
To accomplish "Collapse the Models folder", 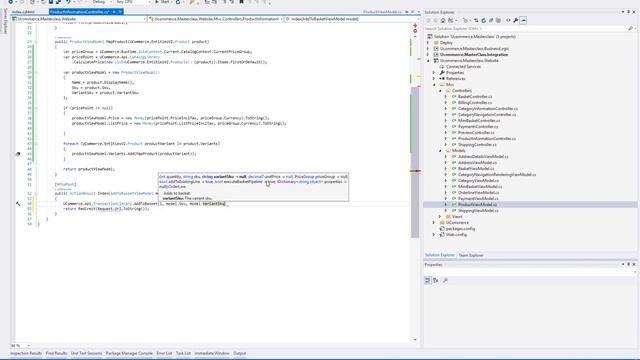I will 440,151.
